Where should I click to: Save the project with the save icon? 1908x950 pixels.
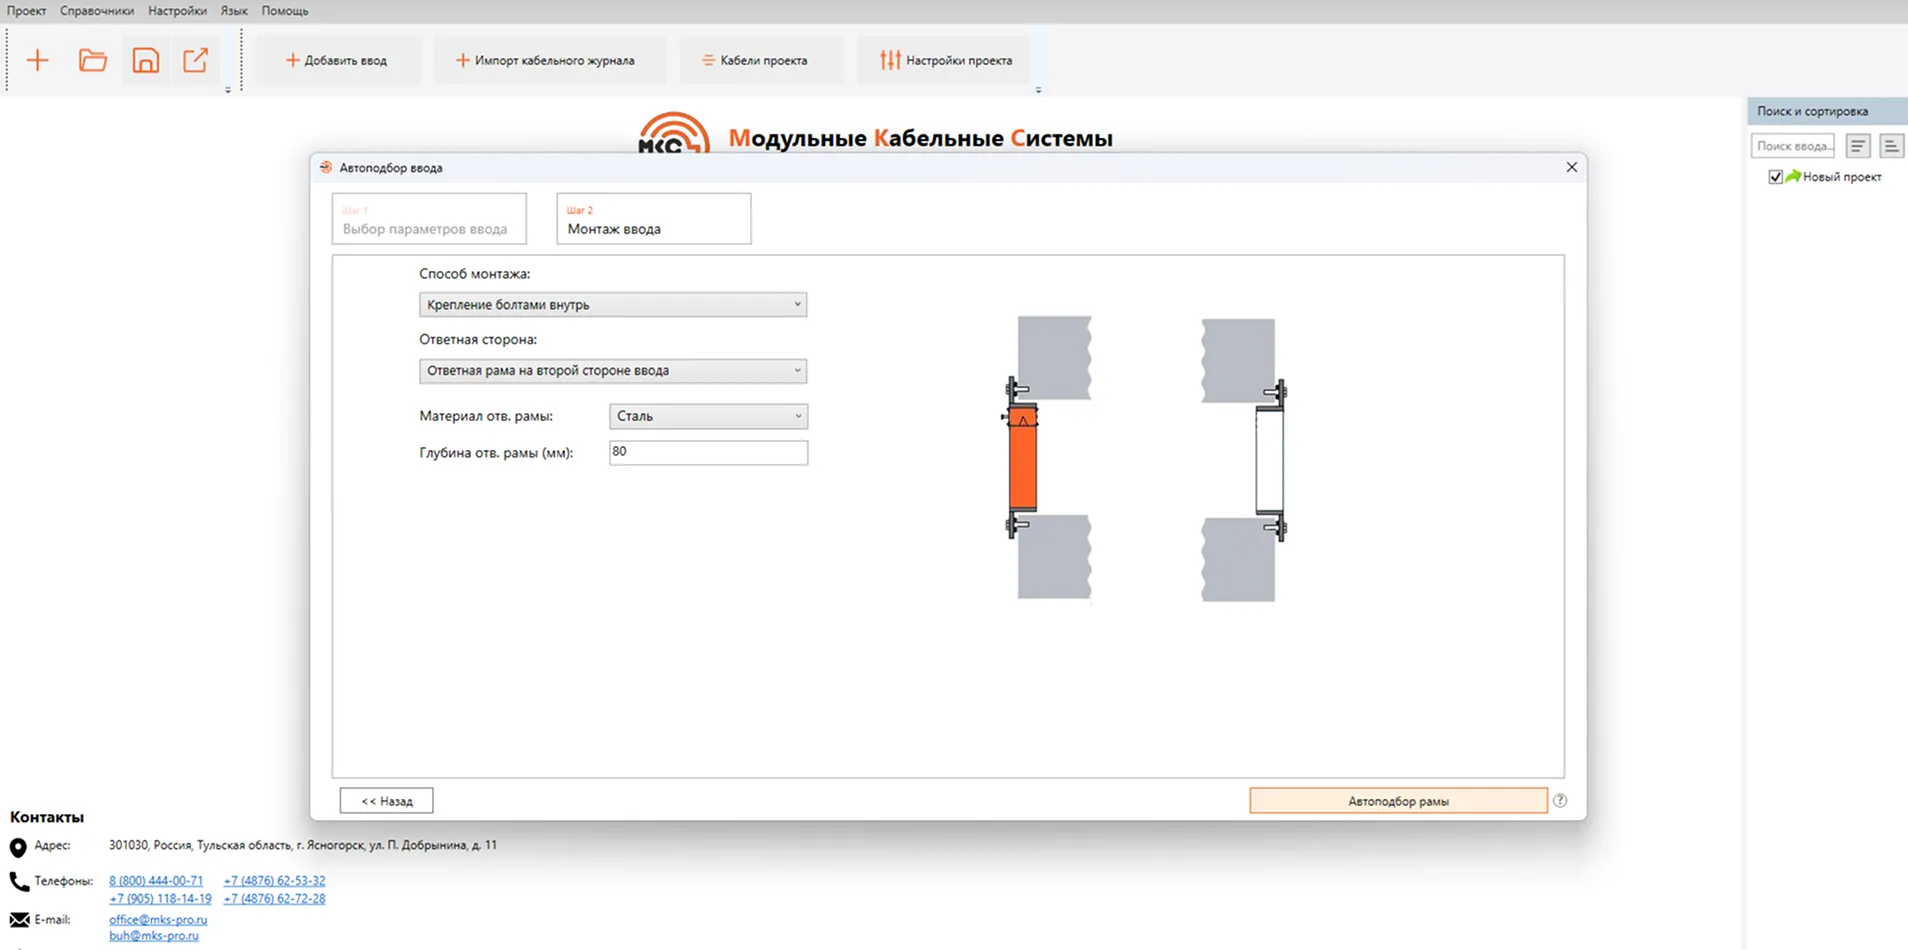tap(146, 60)
